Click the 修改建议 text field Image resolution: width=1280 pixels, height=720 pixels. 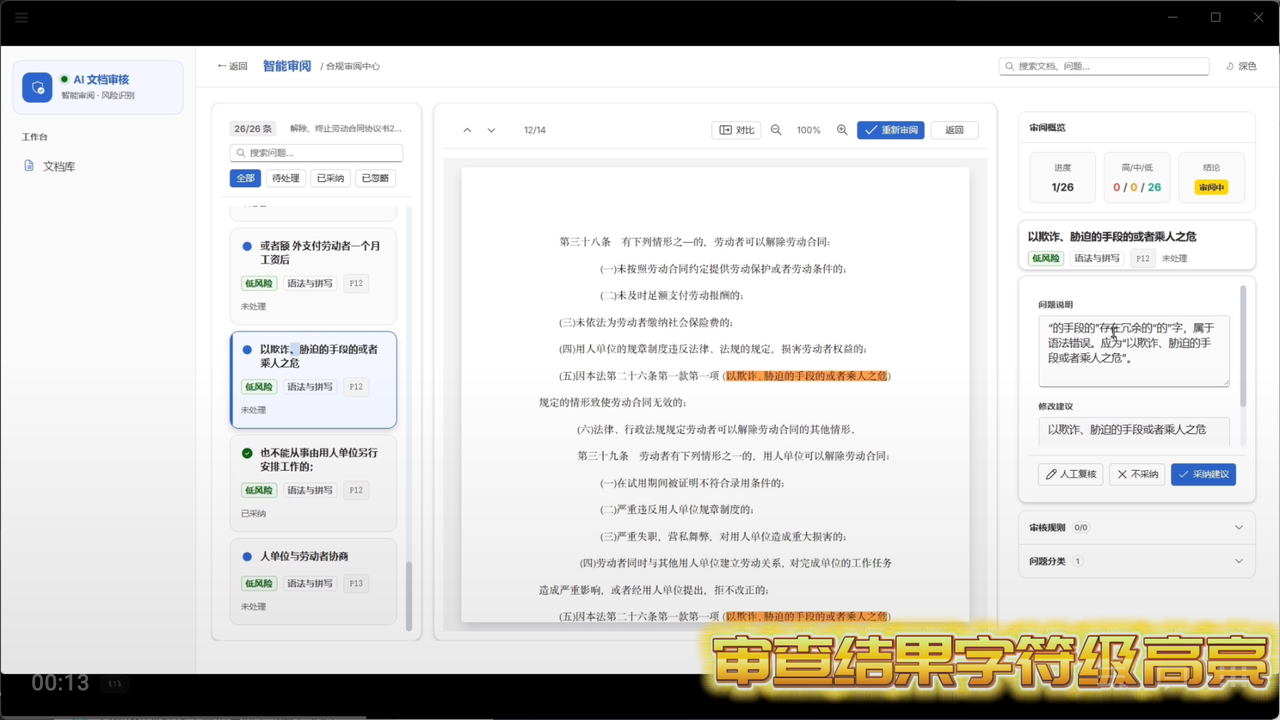pyautogui.click(x=1134, y=431)
